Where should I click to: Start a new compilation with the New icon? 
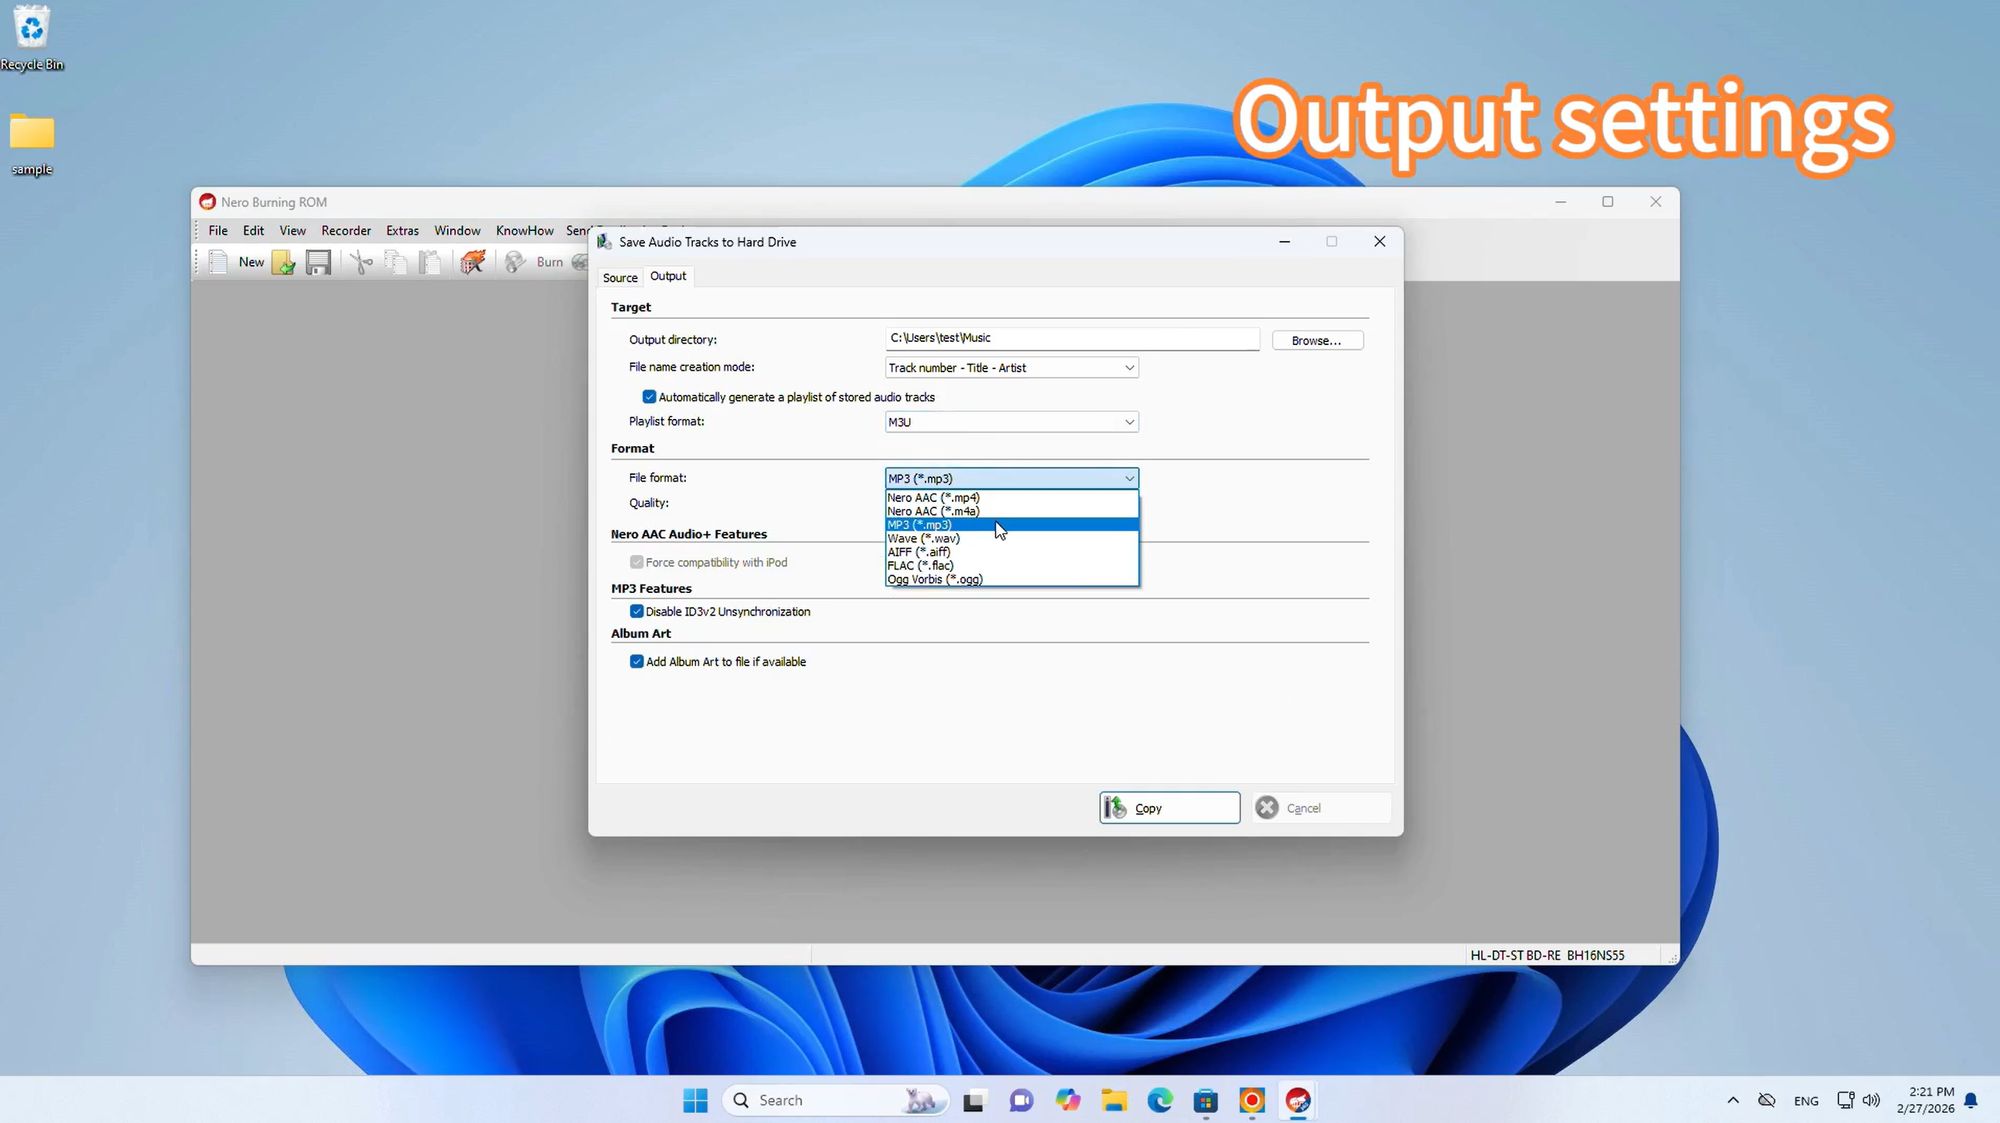pyautogui.click(x=218, y=262)
